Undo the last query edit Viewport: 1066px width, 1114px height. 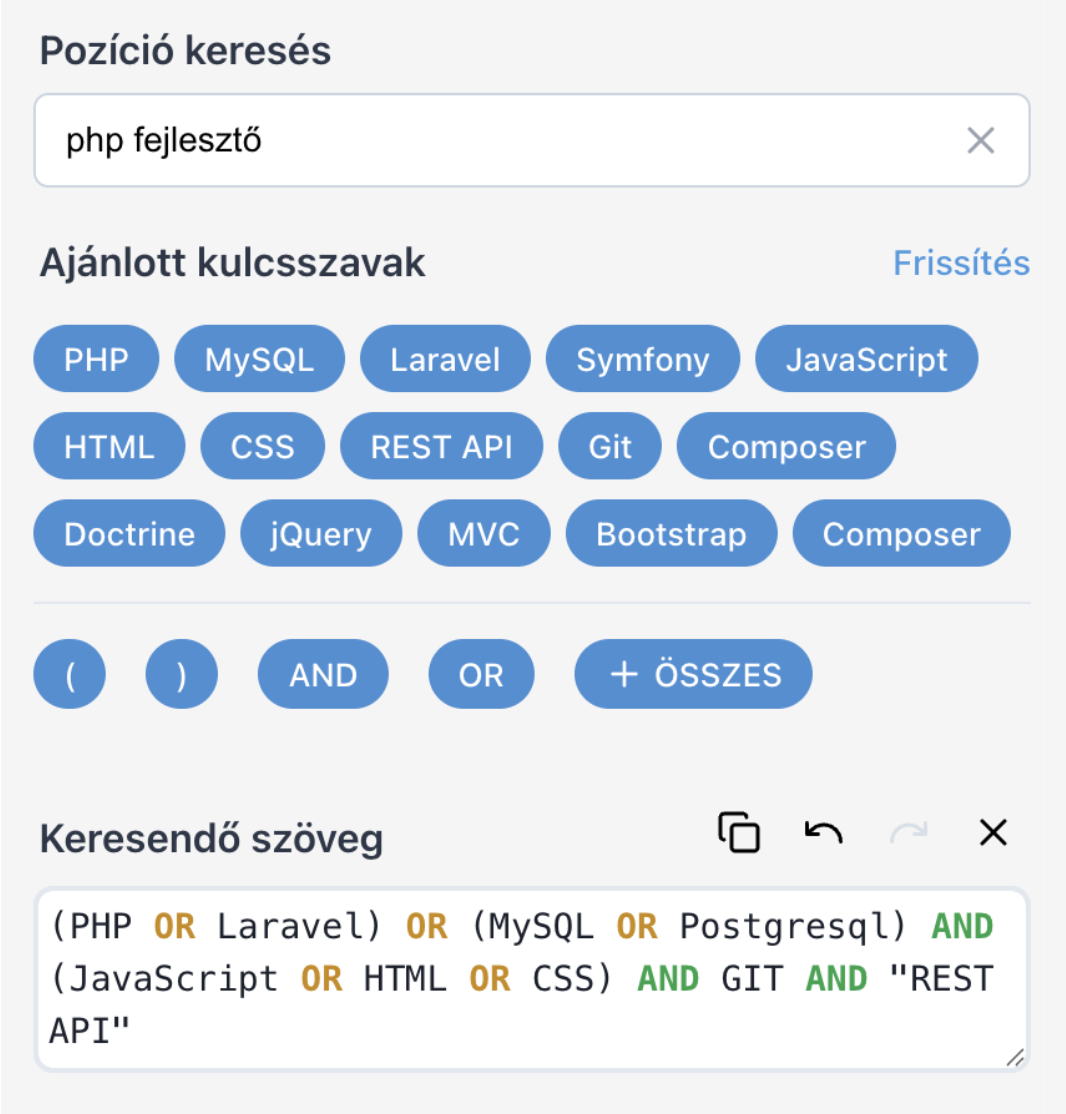(822, 832)
